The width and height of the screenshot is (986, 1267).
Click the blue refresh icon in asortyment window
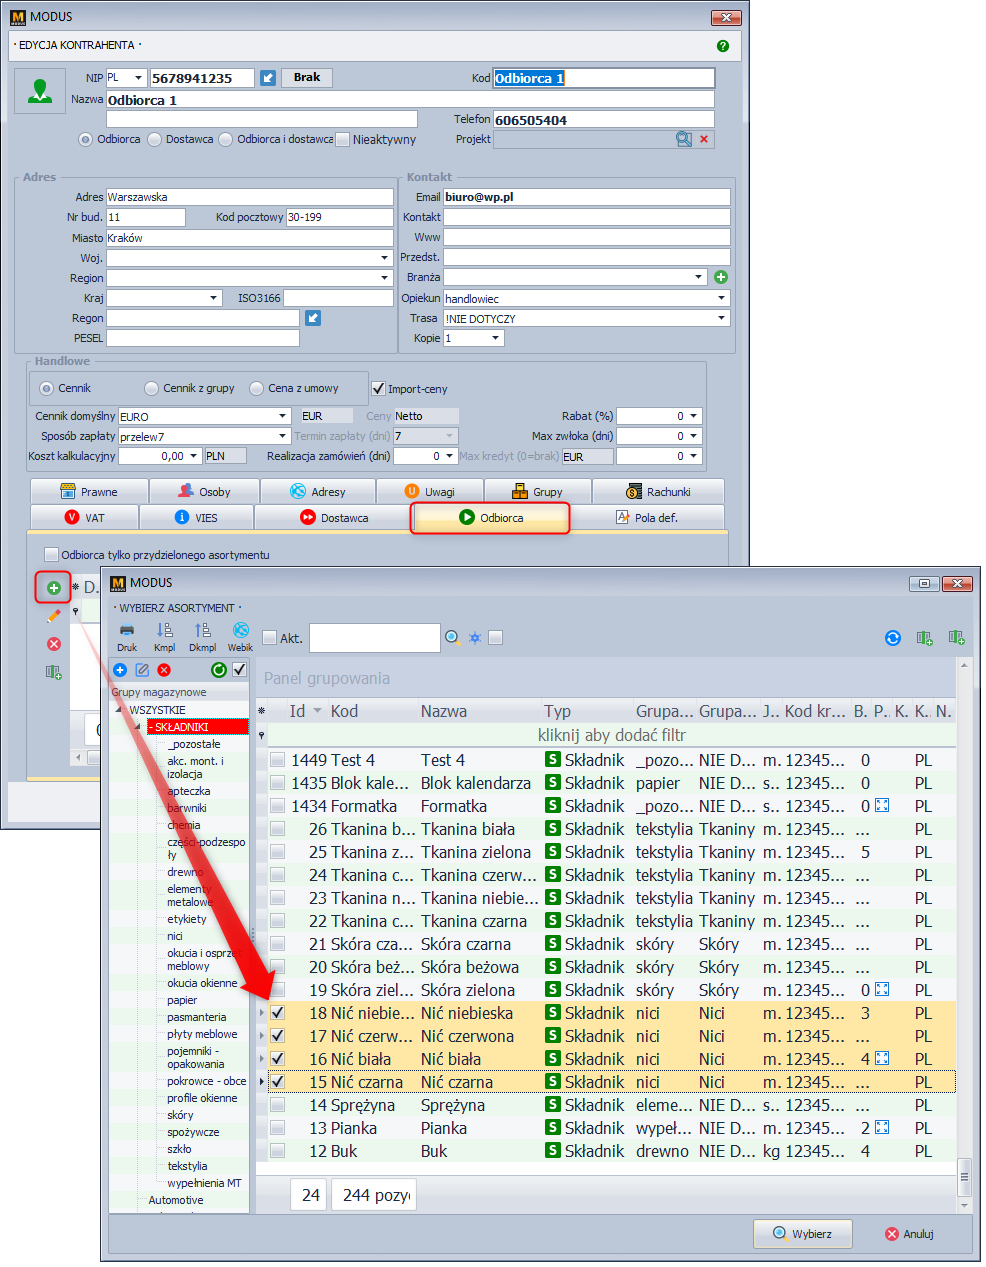(x=893, y=638)
